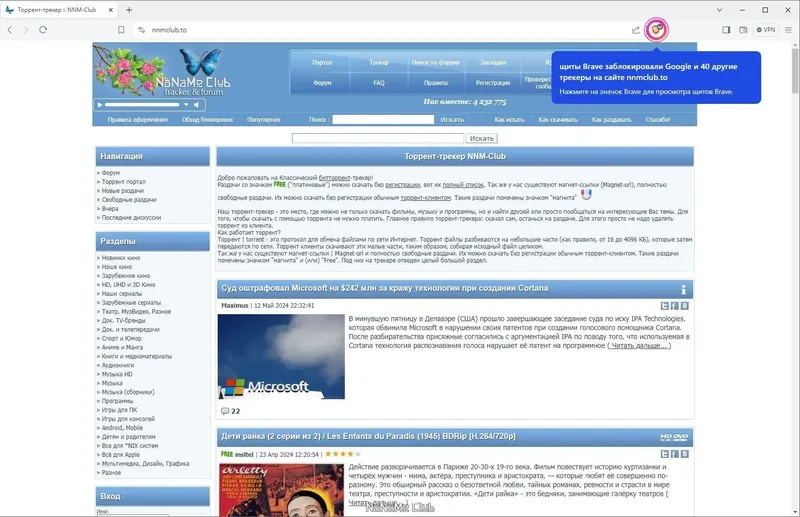Click Искать in the blue bar

pyautogui.click(x=452, y=119)
